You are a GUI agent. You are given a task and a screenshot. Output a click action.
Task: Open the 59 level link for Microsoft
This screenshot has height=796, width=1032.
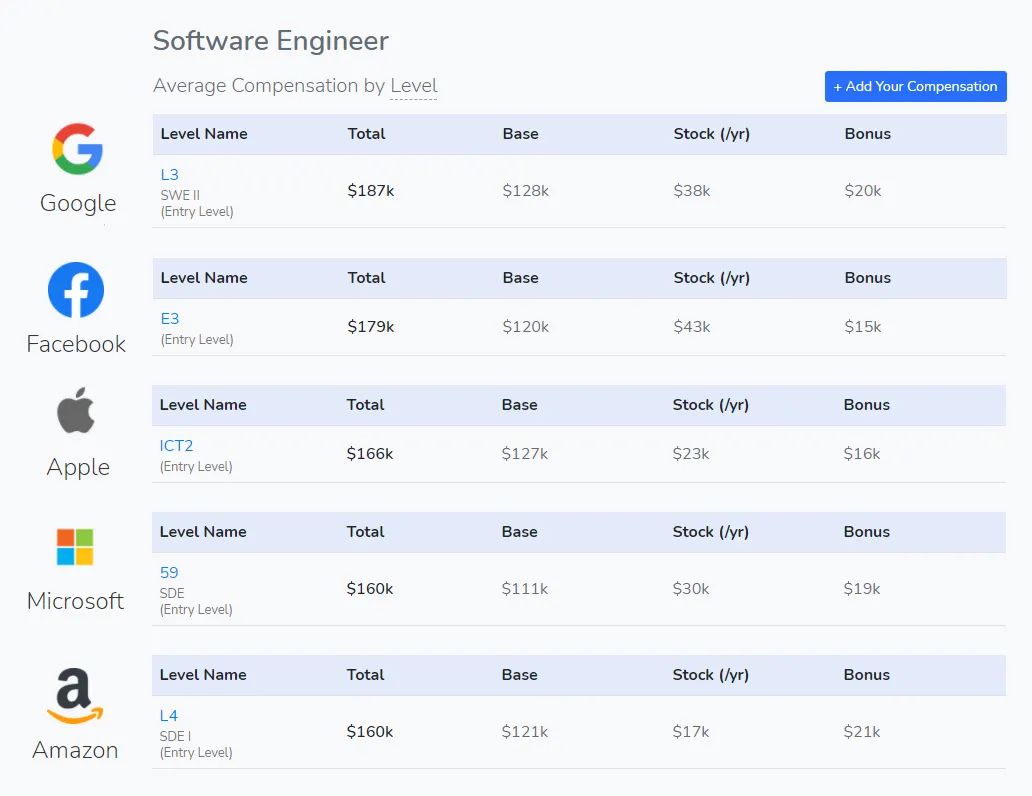[169, 573]
